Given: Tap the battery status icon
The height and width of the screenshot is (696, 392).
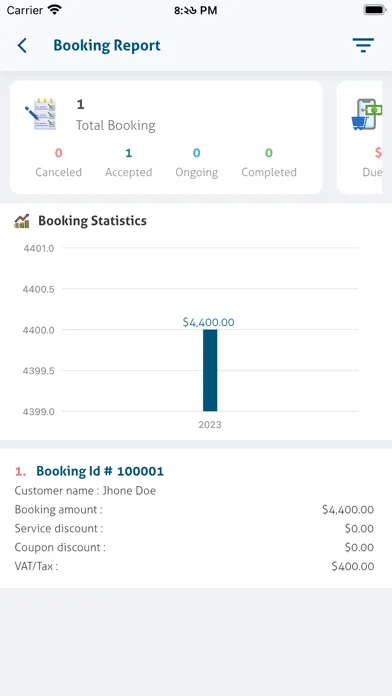Looking at the screenshot, I should (x=375, y=10).
